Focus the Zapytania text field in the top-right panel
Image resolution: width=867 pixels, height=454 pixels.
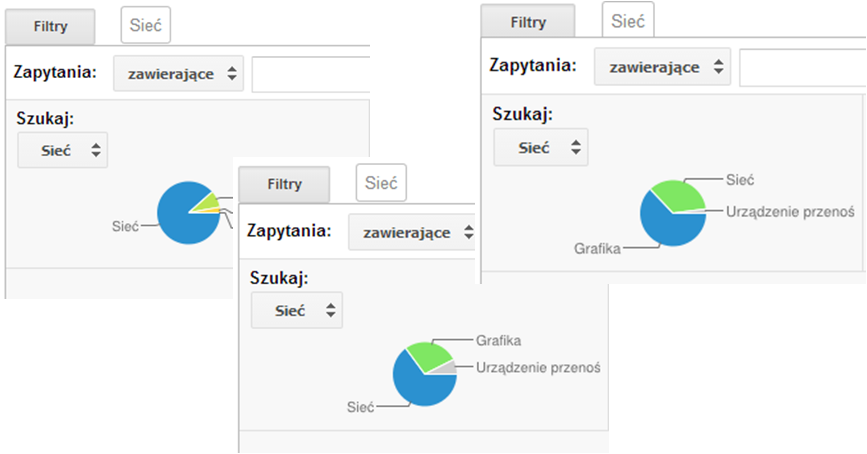[x=800, y=67]
